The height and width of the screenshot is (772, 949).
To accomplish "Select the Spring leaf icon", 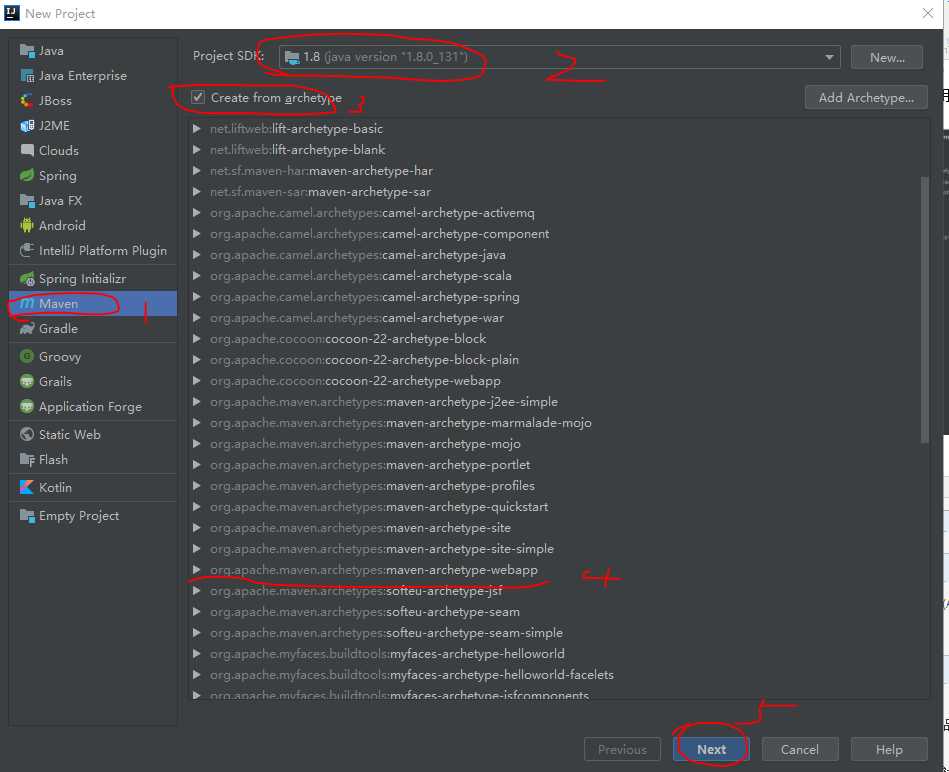I will [27, 175].
